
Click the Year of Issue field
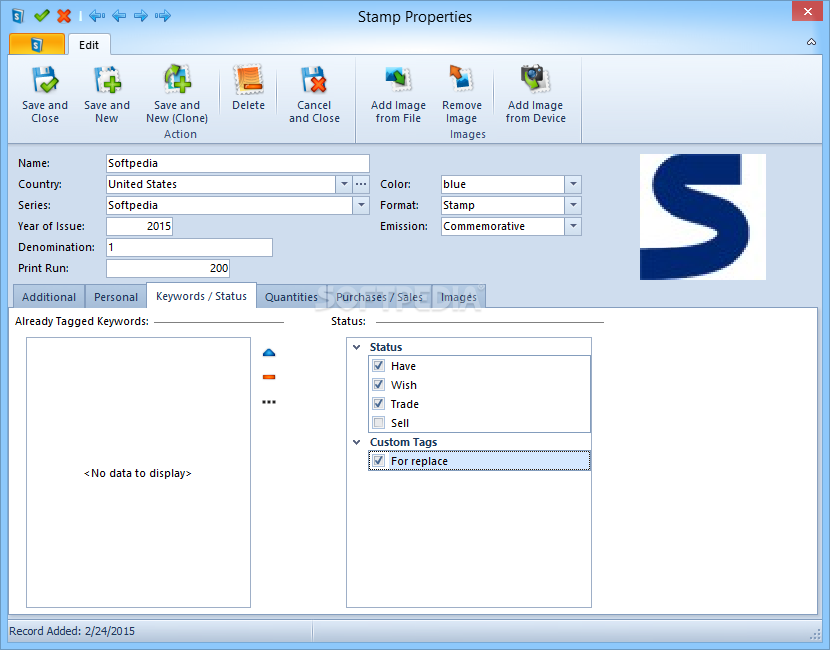point(139,227)
